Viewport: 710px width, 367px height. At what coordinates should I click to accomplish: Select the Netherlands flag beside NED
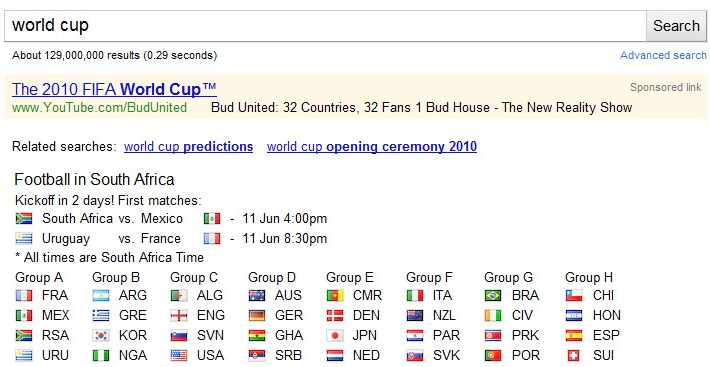click(x=335, y=356)
